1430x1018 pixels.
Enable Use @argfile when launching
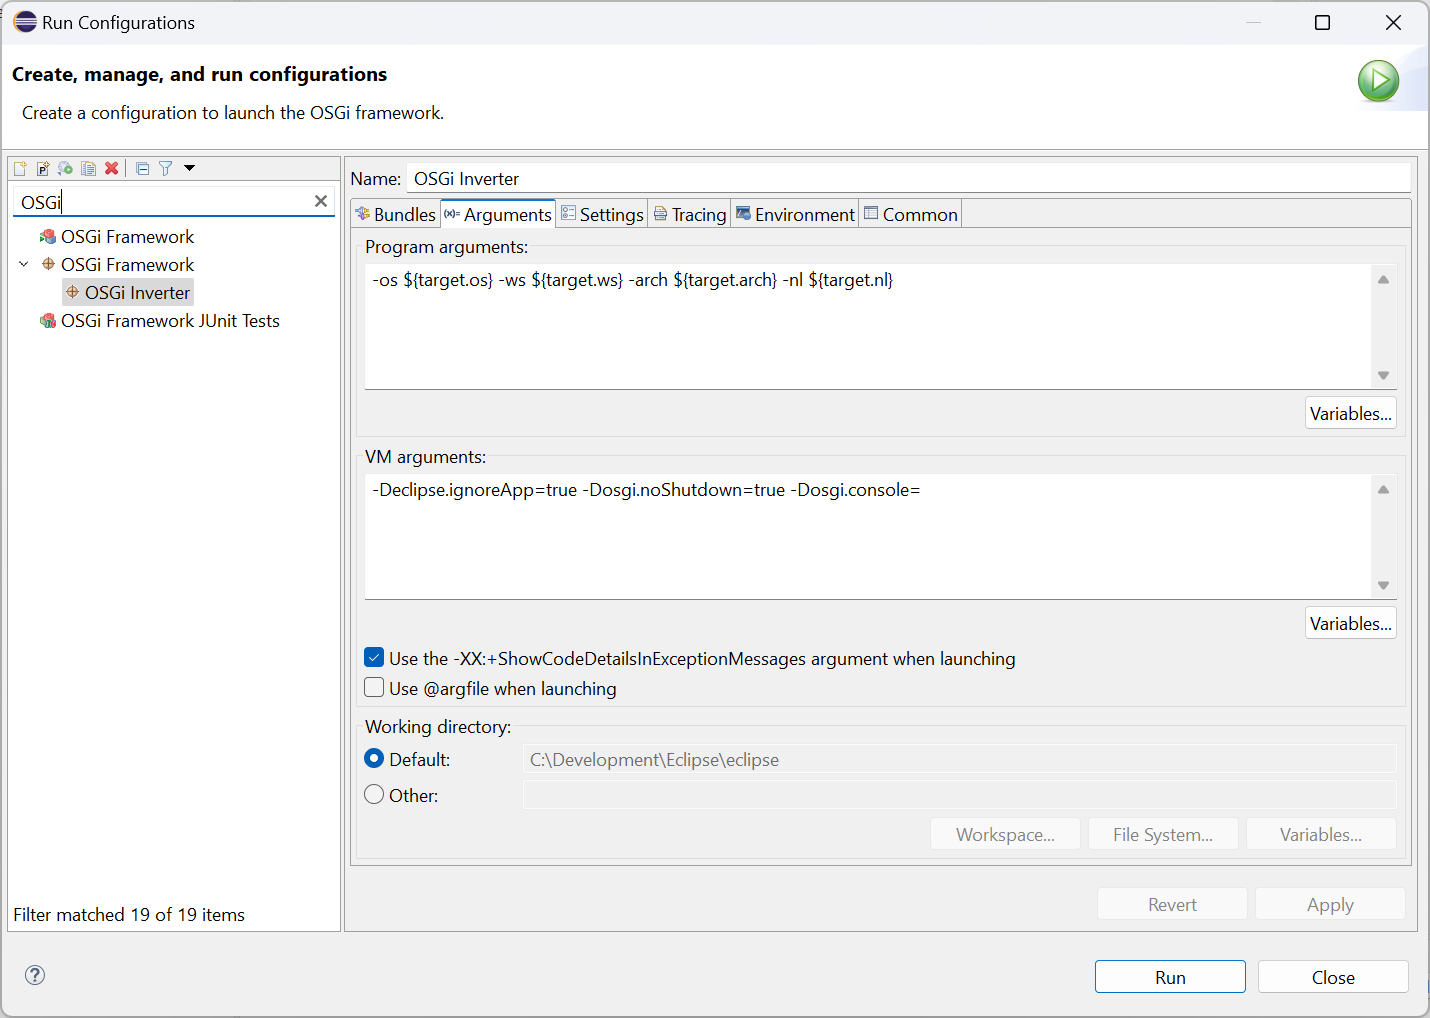pos(374,688)
